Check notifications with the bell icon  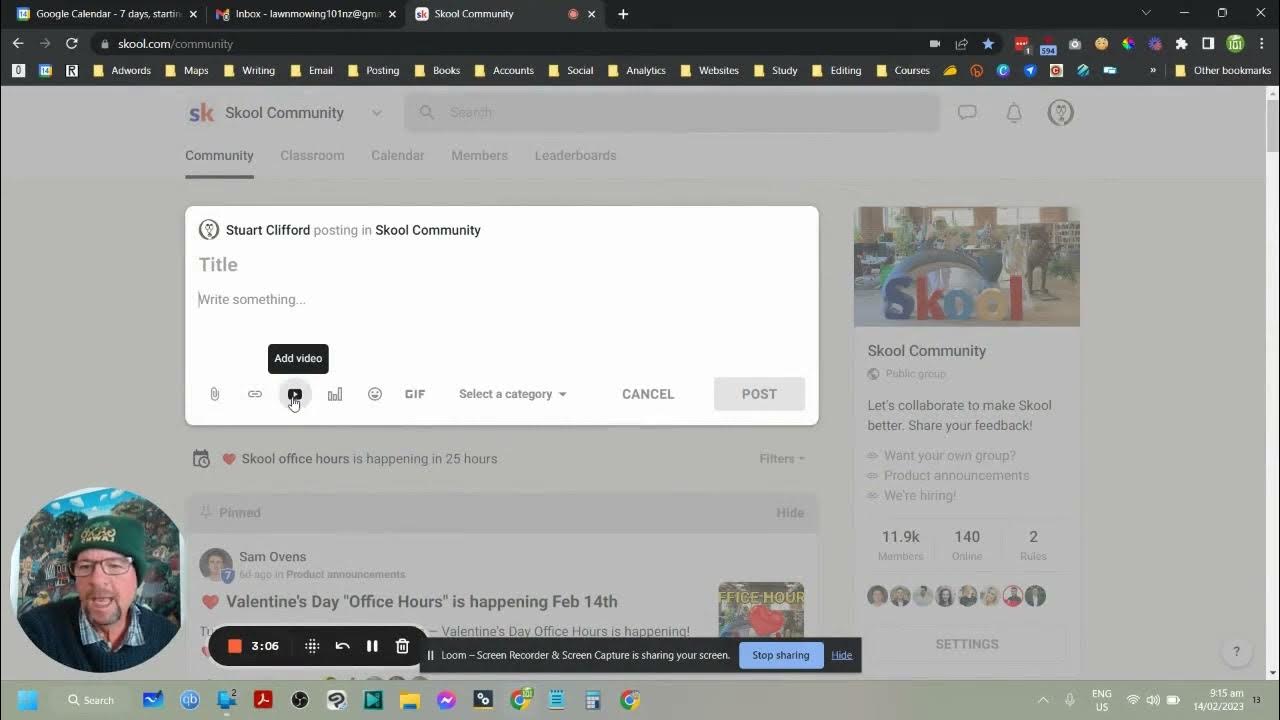[x=1013, y=112]
